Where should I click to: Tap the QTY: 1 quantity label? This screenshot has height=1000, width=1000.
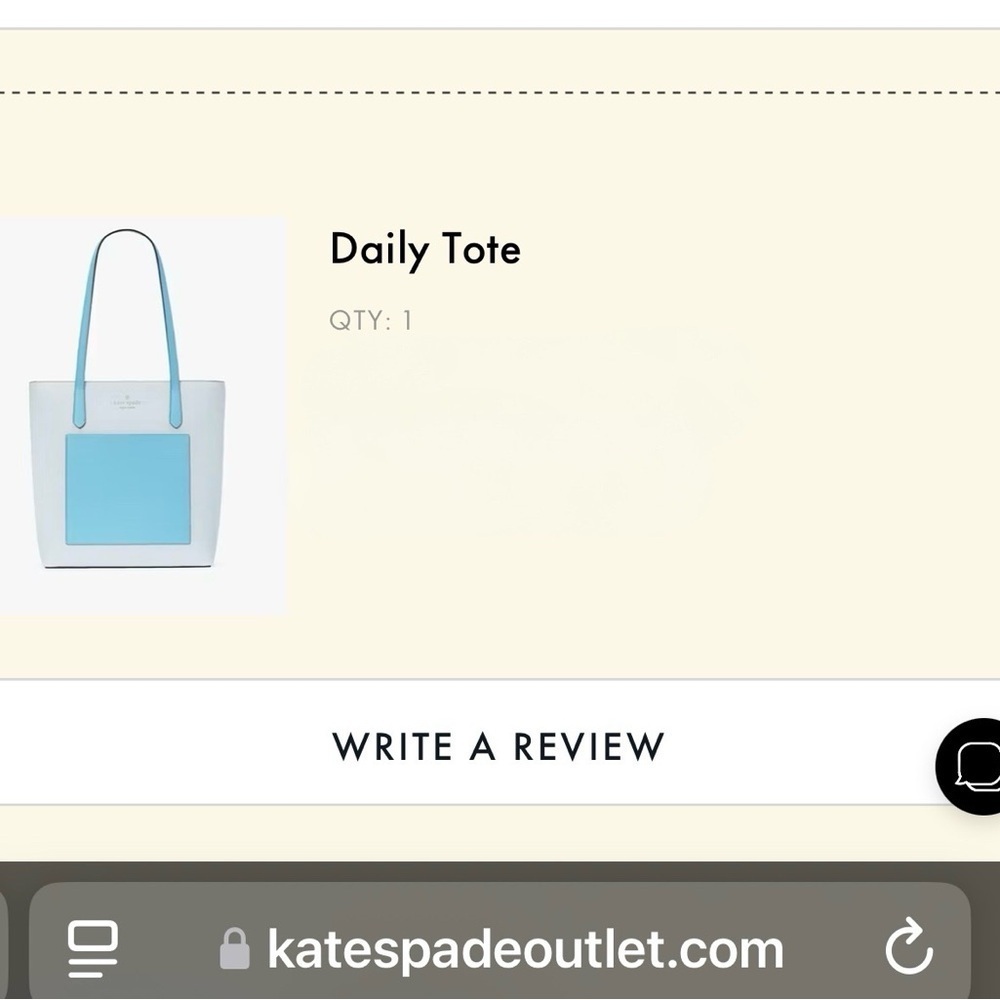tap(370, 320)
